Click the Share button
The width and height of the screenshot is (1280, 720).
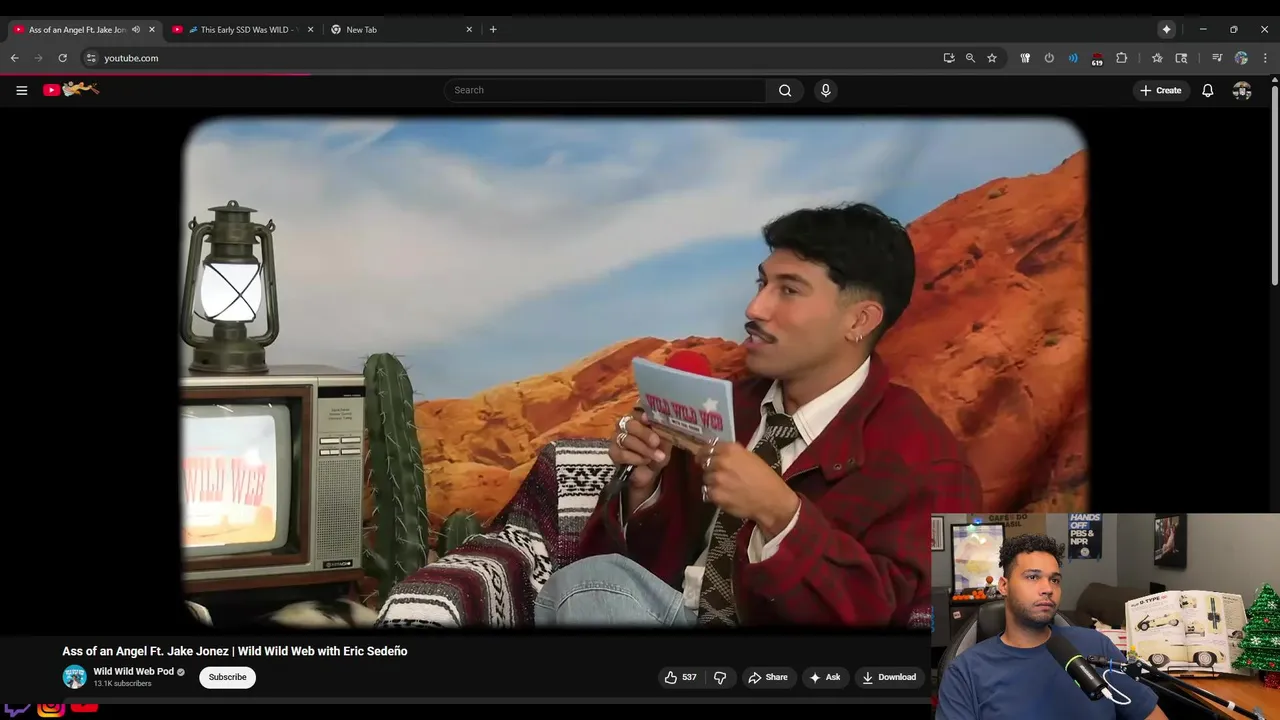click(768, 677)
